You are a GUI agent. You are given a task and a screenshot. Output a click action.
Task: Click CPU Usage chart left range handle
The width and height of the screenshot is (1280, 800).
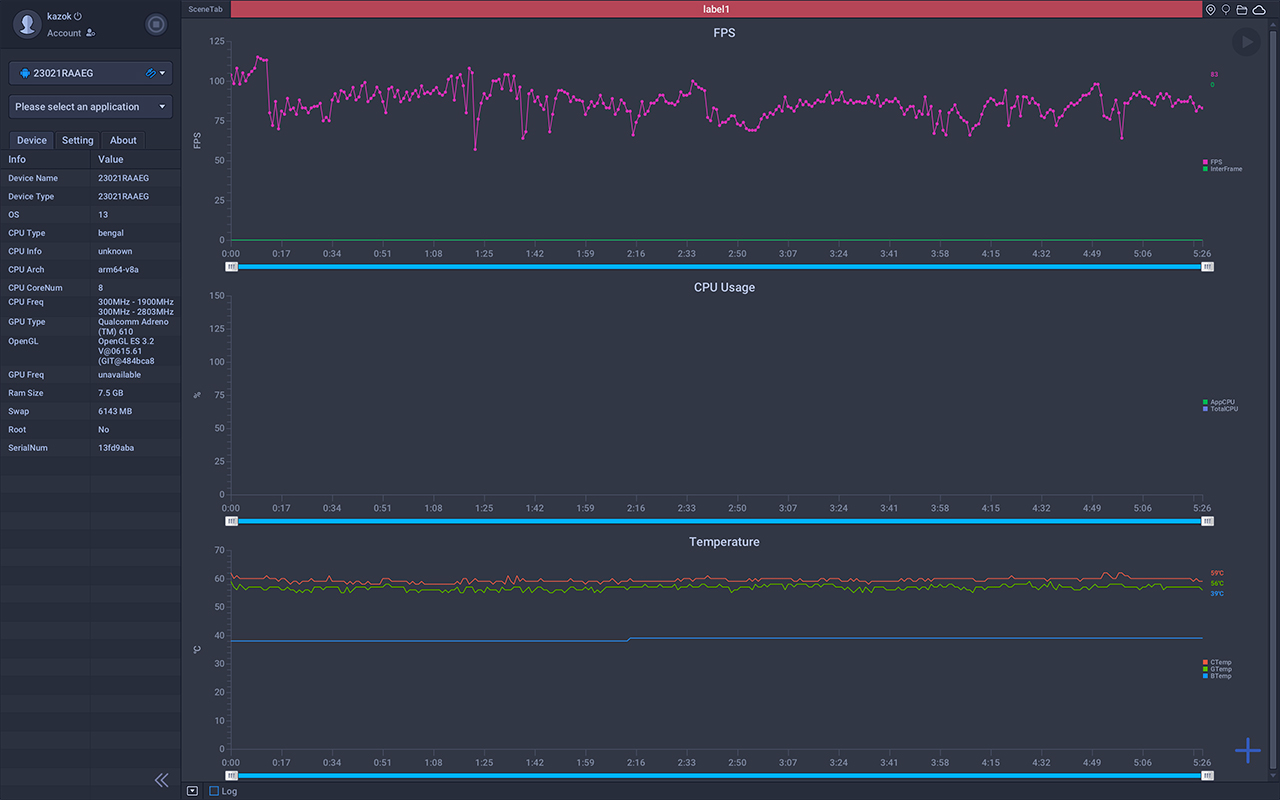232,521
